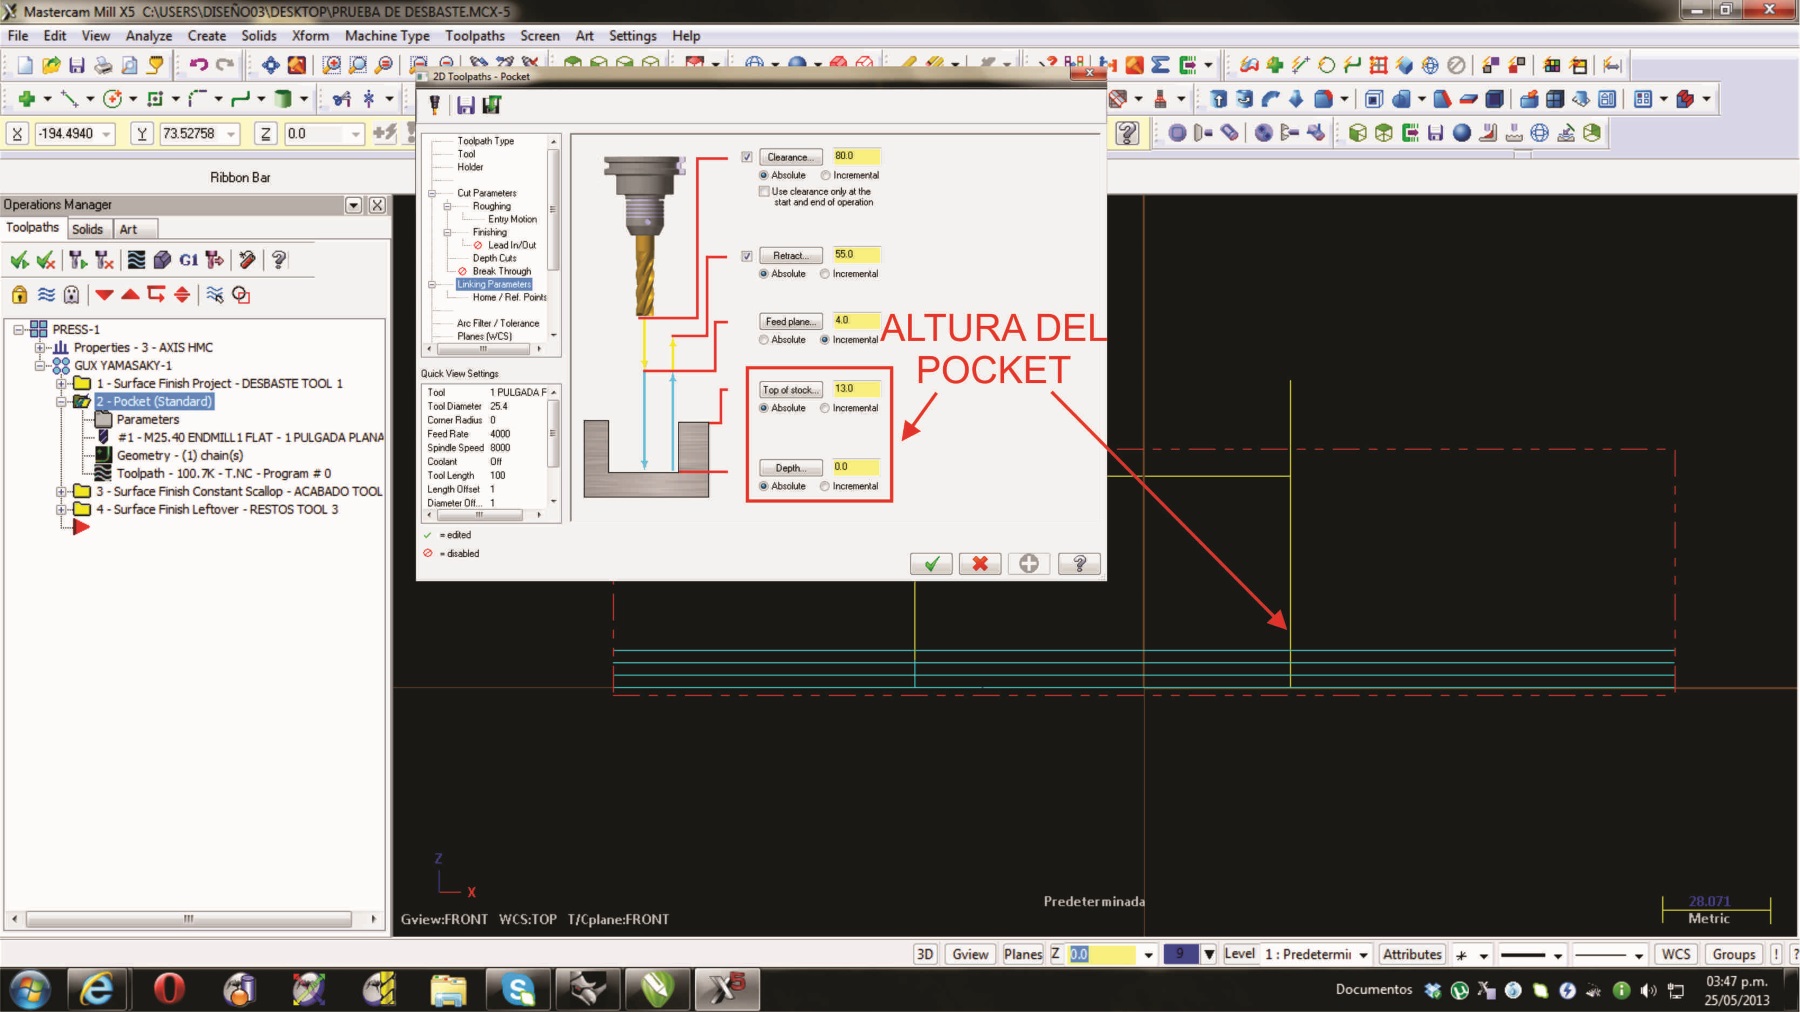
Task: Click the Clearance value field 80.0
Action: coord(856,156)
